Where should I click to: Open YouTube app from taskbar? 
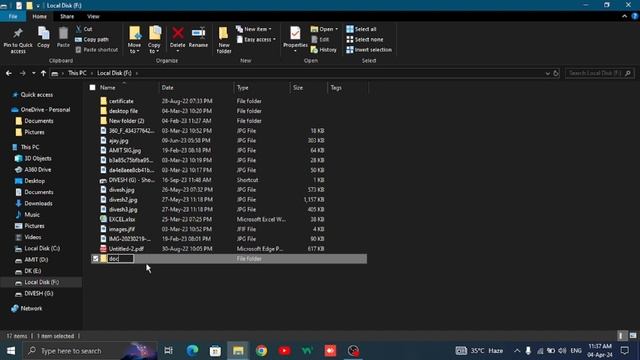coord(284,351)
